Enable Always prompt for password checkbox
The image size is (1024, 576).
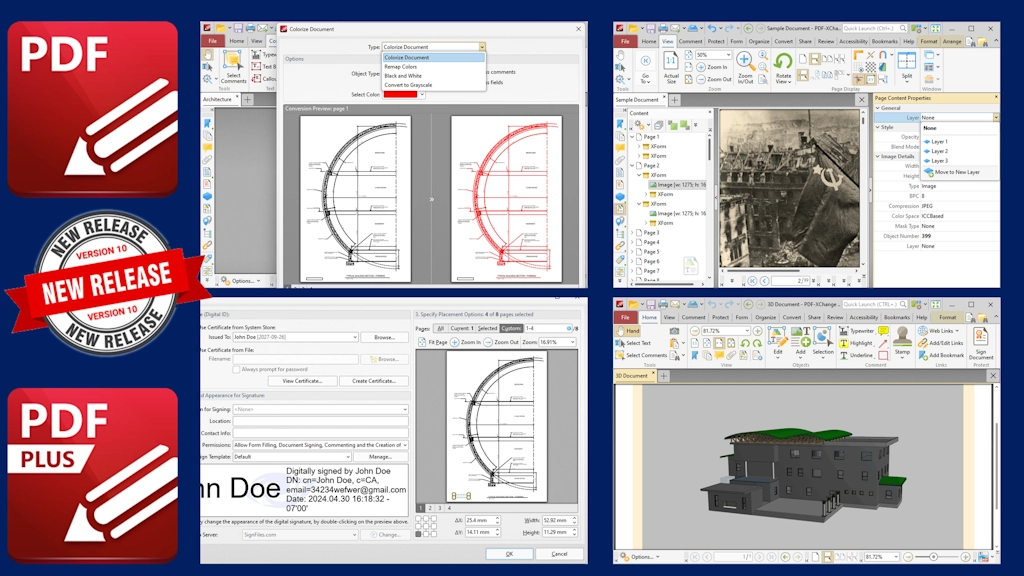pos(237,370)
